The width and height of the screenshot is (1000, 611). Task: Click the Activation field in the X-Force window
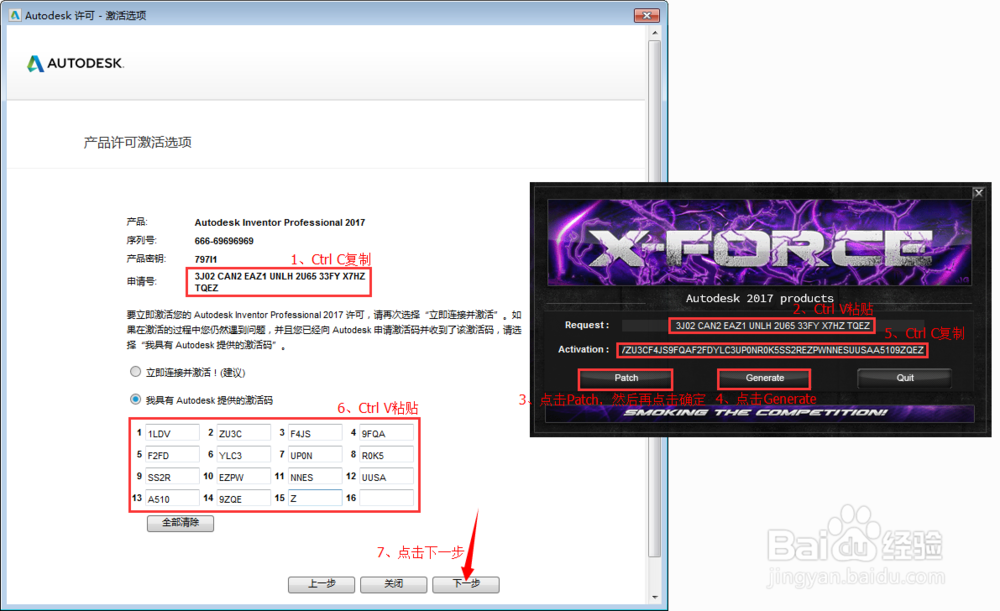tap(773, 350)
